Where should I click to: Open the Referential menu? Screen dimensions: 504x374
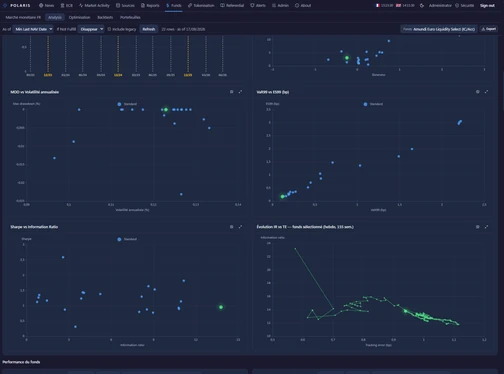232,5
